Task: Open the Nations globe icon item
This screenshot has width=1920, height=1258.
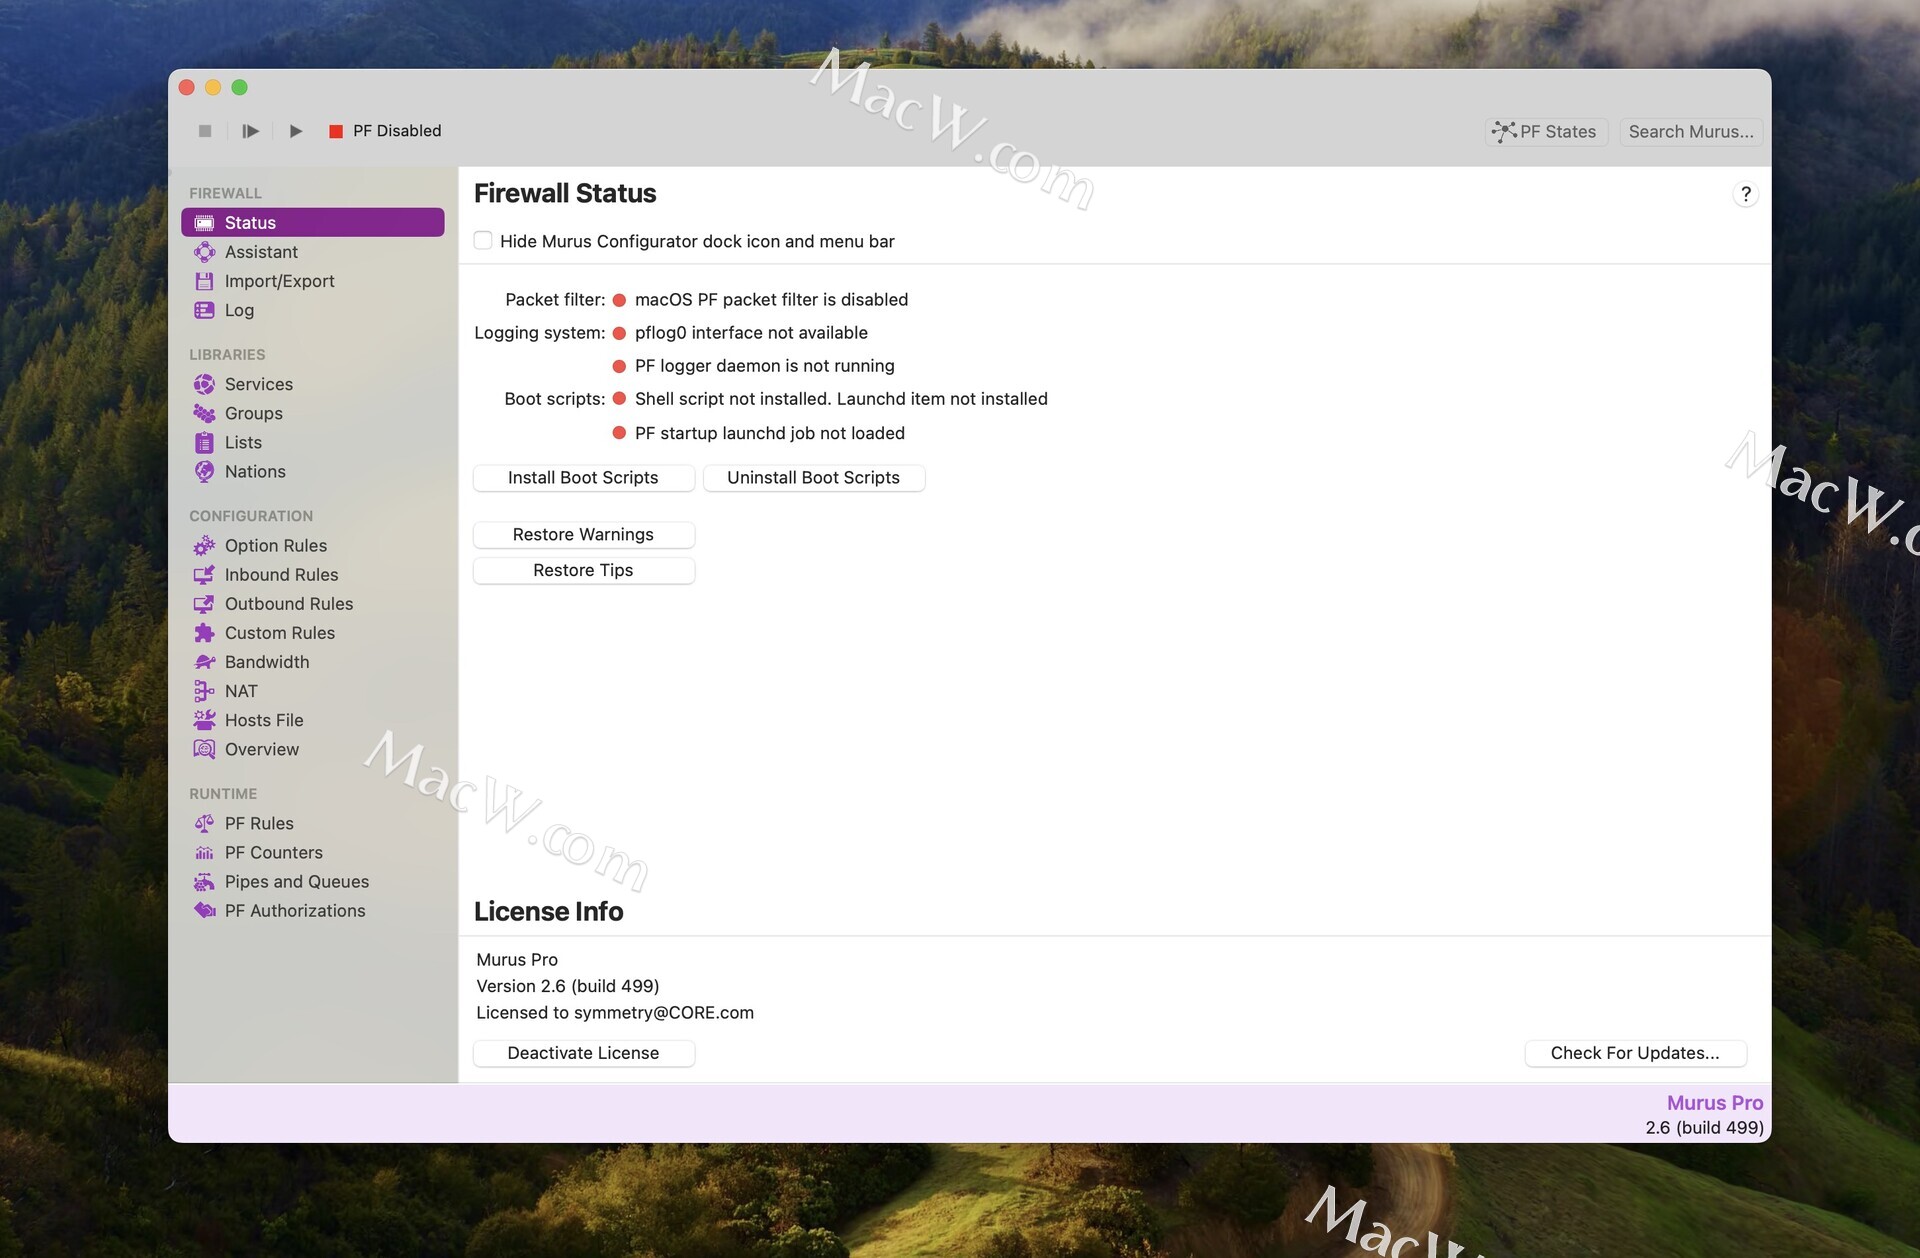Action: click(x=205, y=472)
